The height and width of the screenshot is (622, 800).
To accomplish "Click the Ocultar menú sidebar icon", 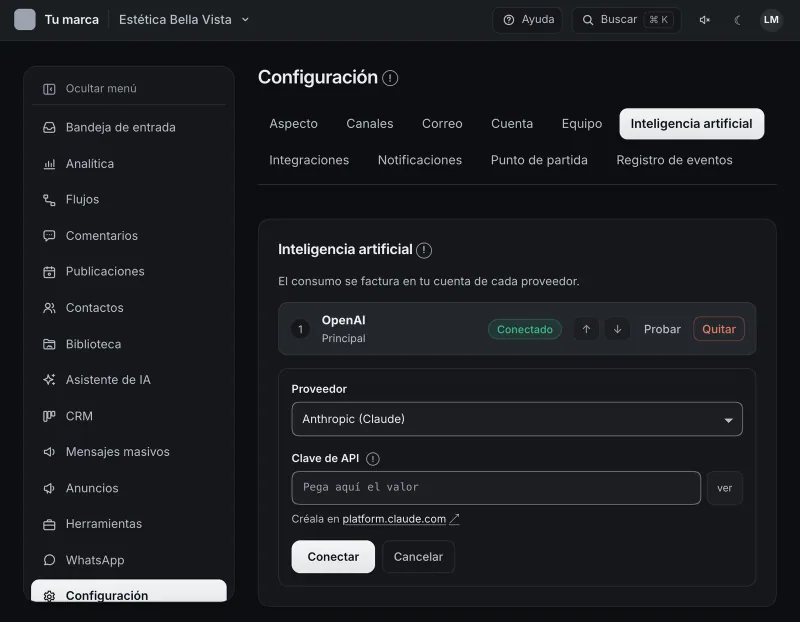I will [49, 89].
